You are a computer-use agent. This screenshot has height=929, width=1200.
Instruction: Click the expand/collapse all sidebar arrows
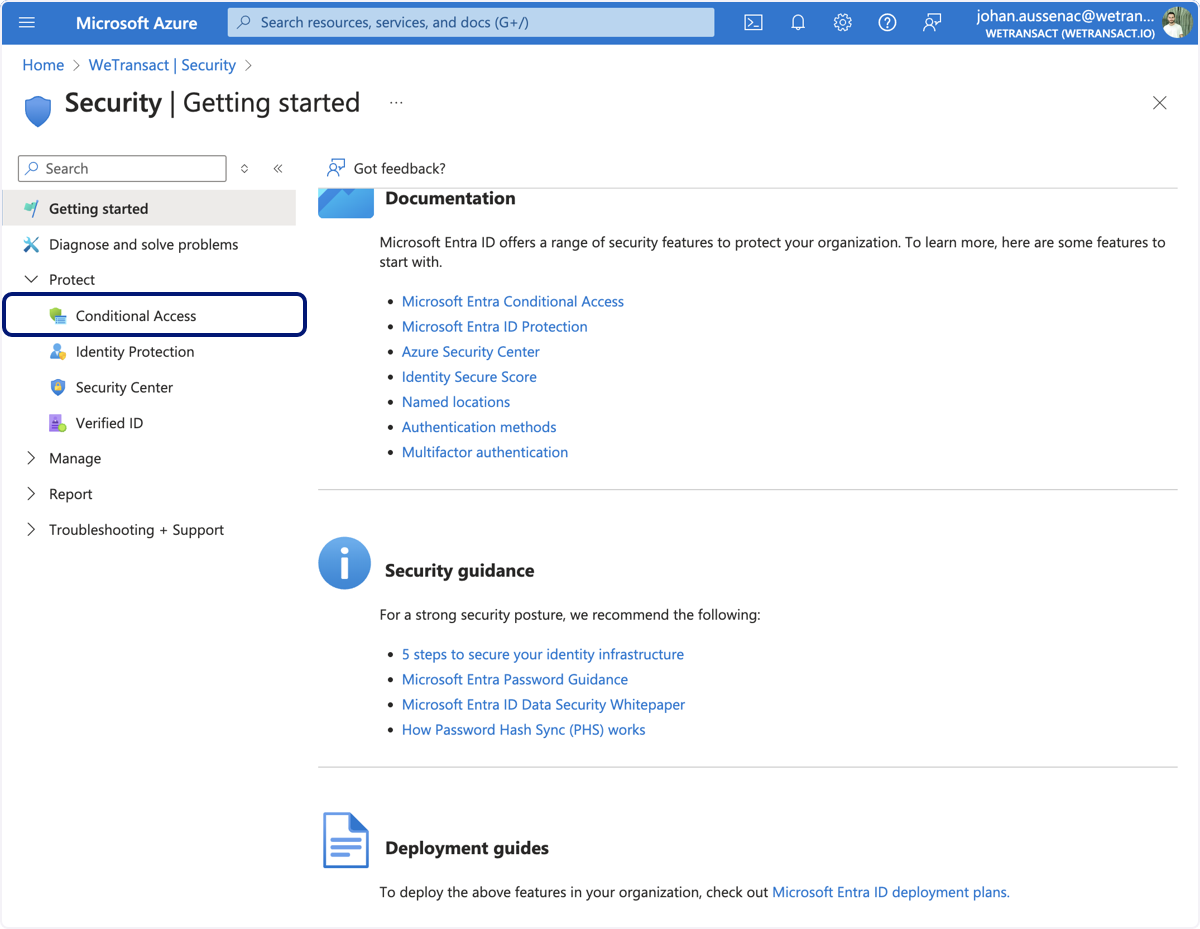pos(245,169)
